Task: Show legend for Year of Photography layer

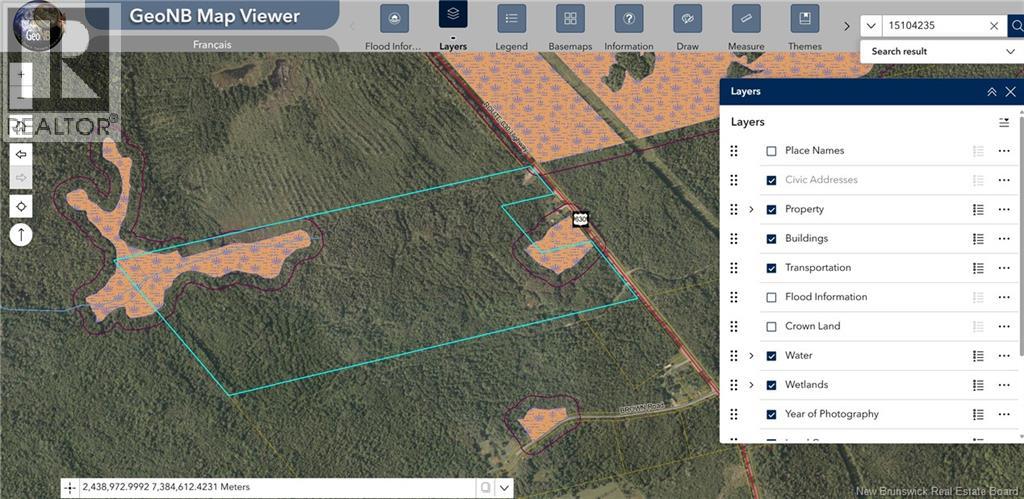Action: (978, 414)
